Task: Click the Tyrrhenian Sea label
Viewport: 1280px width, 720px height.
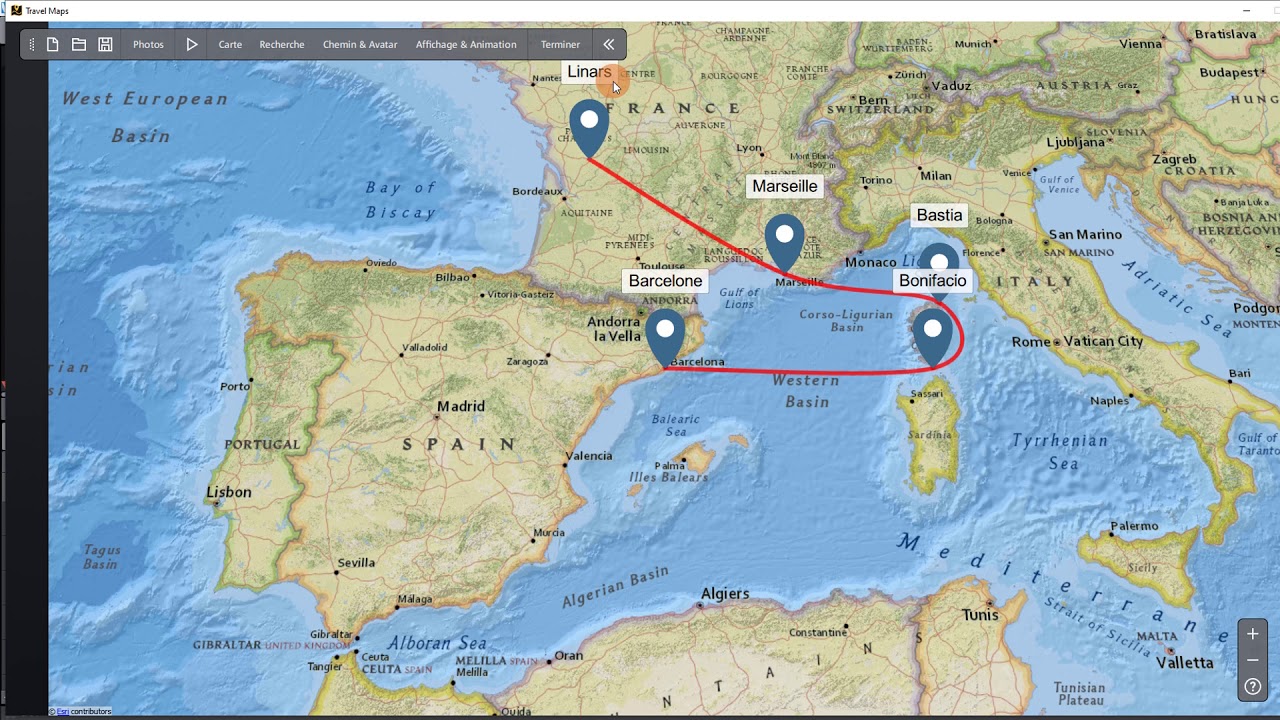Action: point(1060,452)
